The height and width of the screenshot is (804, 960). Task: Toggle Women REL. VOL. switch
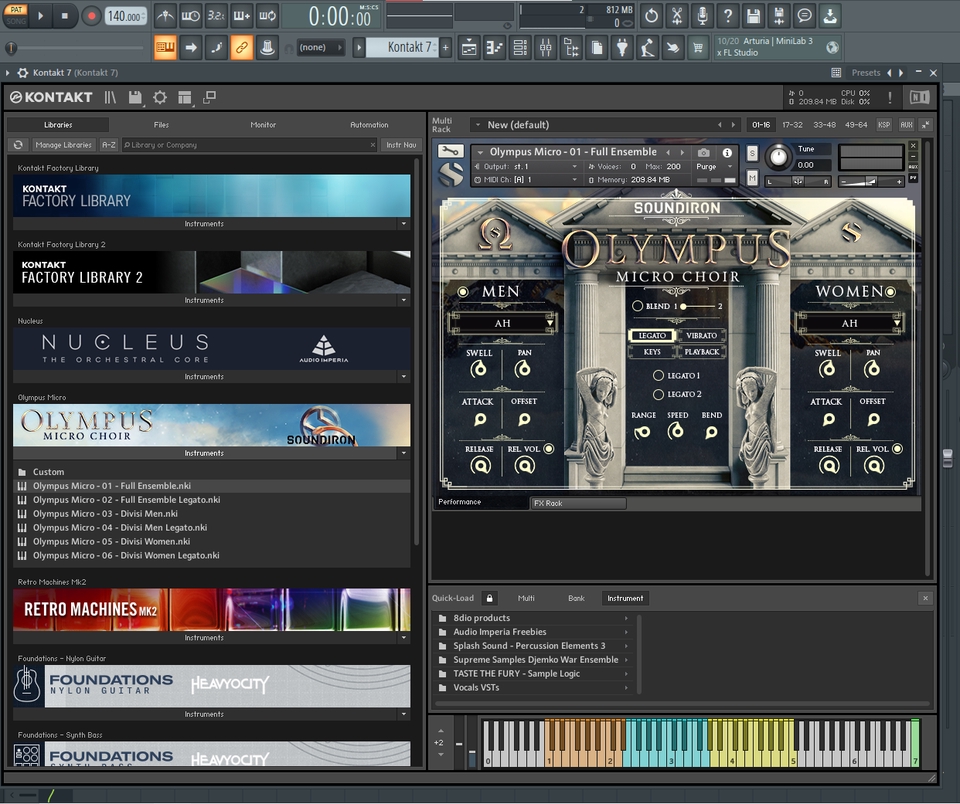tap(898, 449)
